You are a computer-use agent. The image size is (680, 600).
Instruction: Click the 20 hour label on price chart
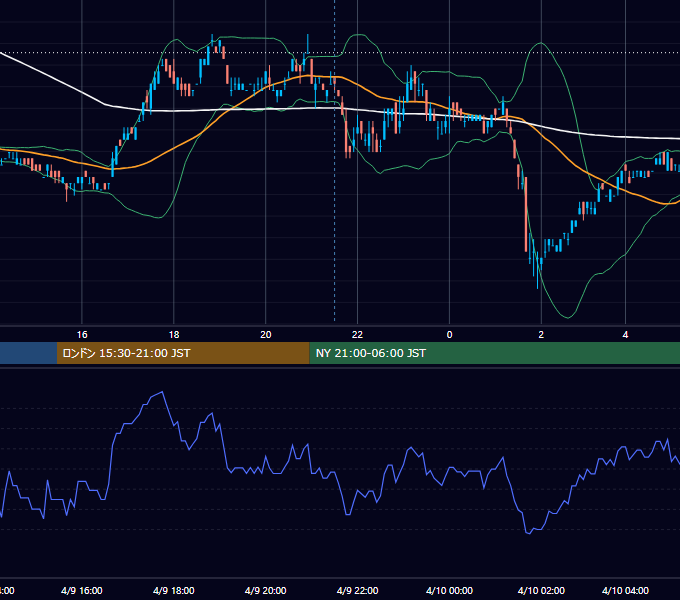click(x=266, y=334)
